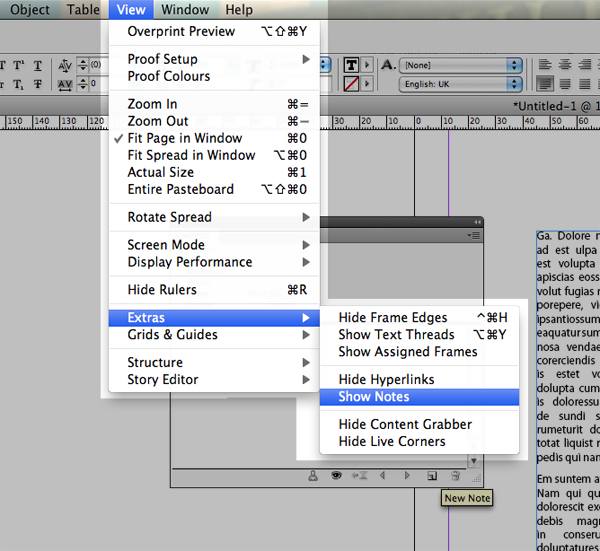The width and height of the screenshot is (600, 551).
Task: Click the Notes panel scroll down arrow
Action: pyautogui.click(x=474, y=461)
